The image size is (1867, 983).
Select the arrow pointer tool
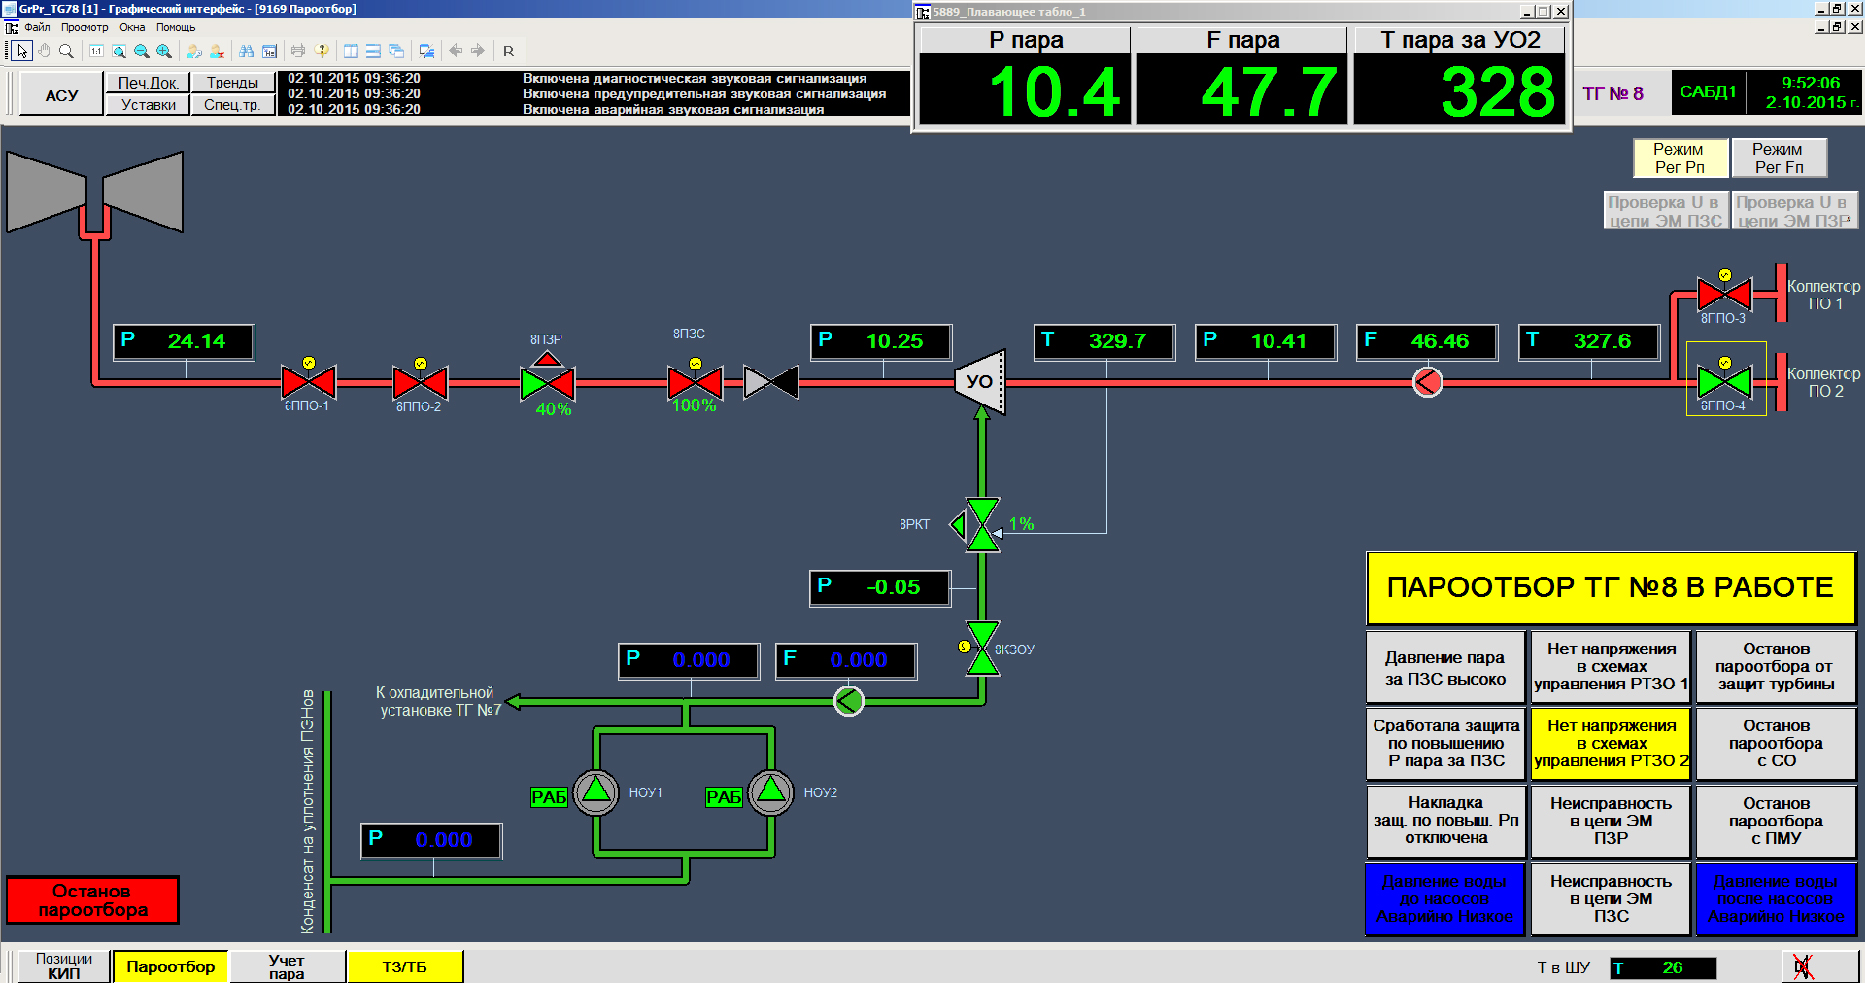[x=22, y=51]
